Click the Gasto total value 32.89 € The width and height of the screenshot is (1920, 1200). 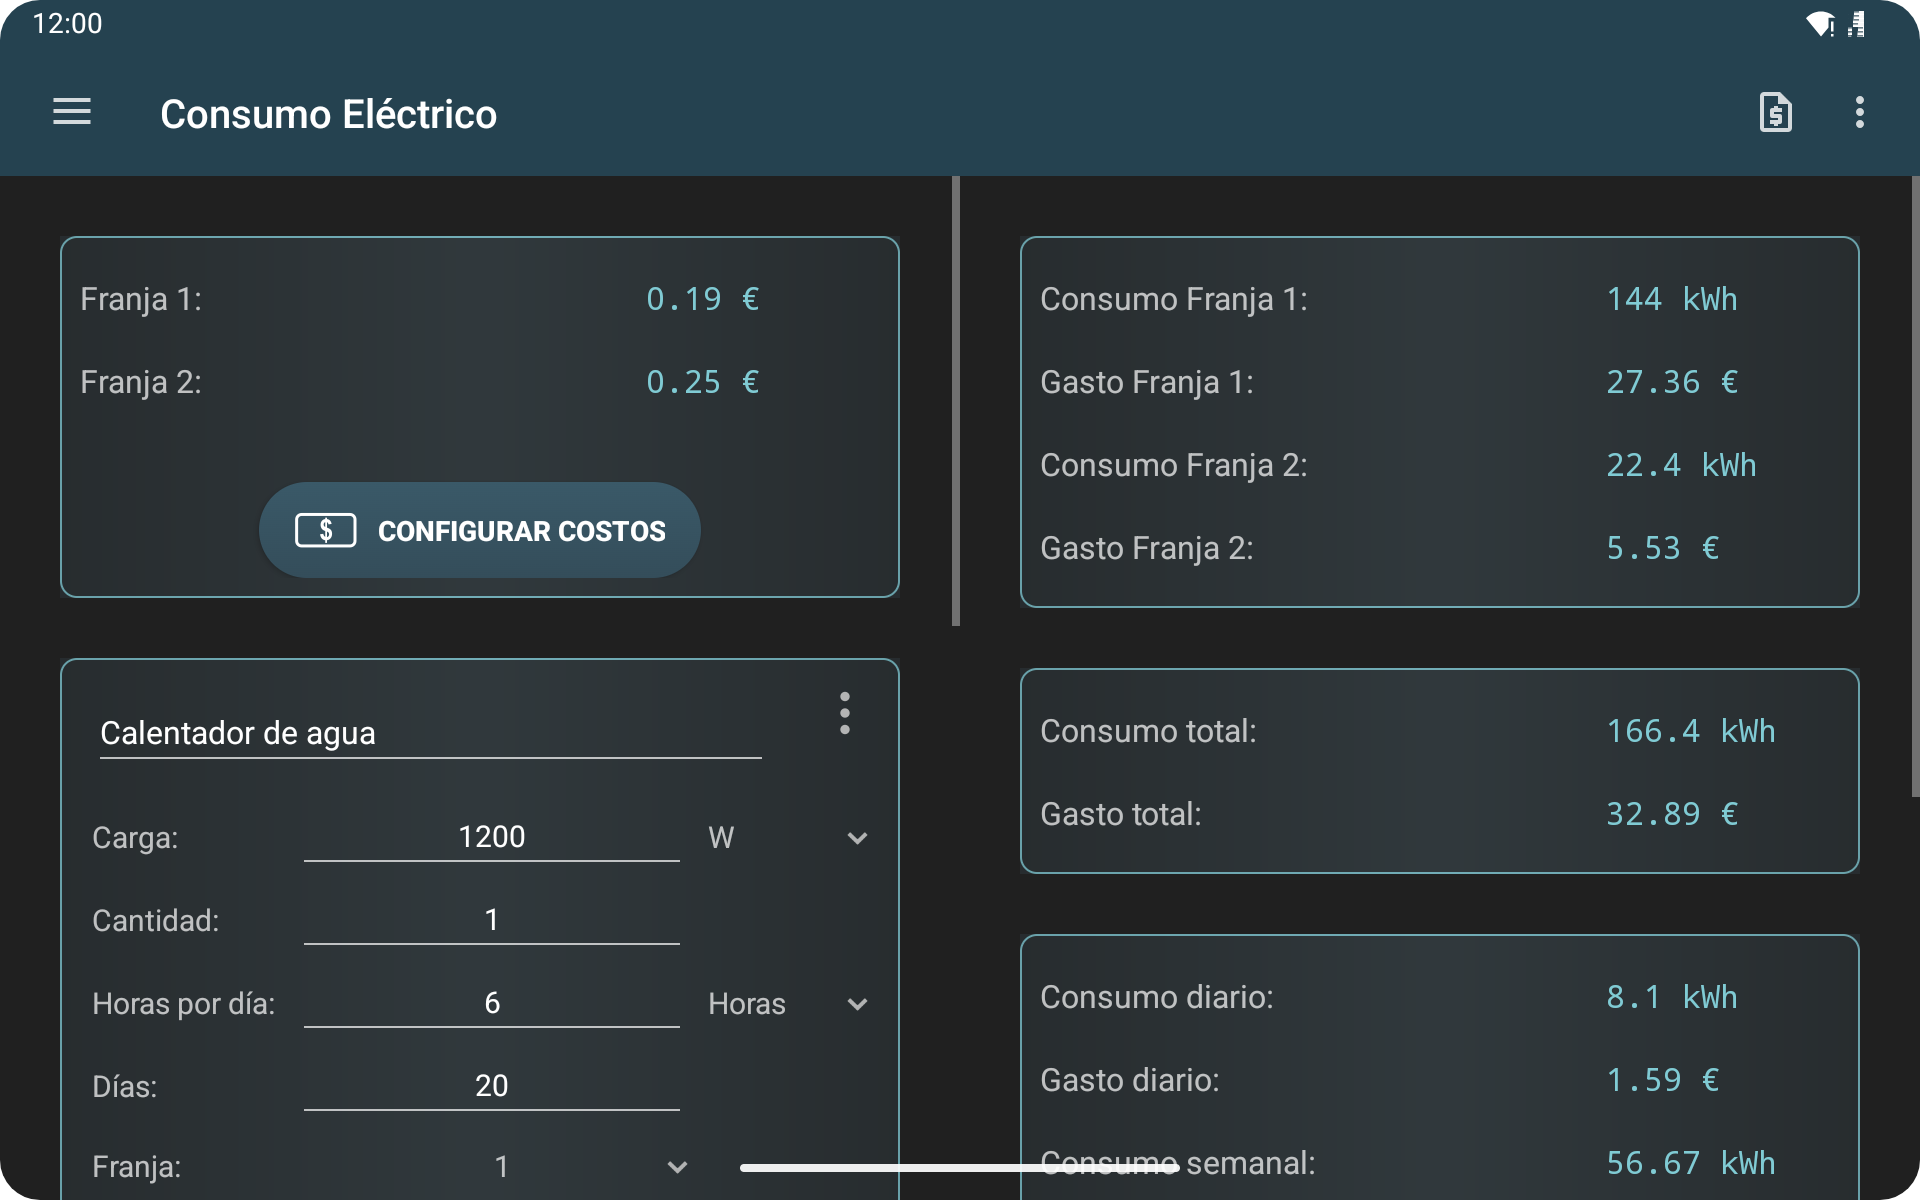(1672, 814)
